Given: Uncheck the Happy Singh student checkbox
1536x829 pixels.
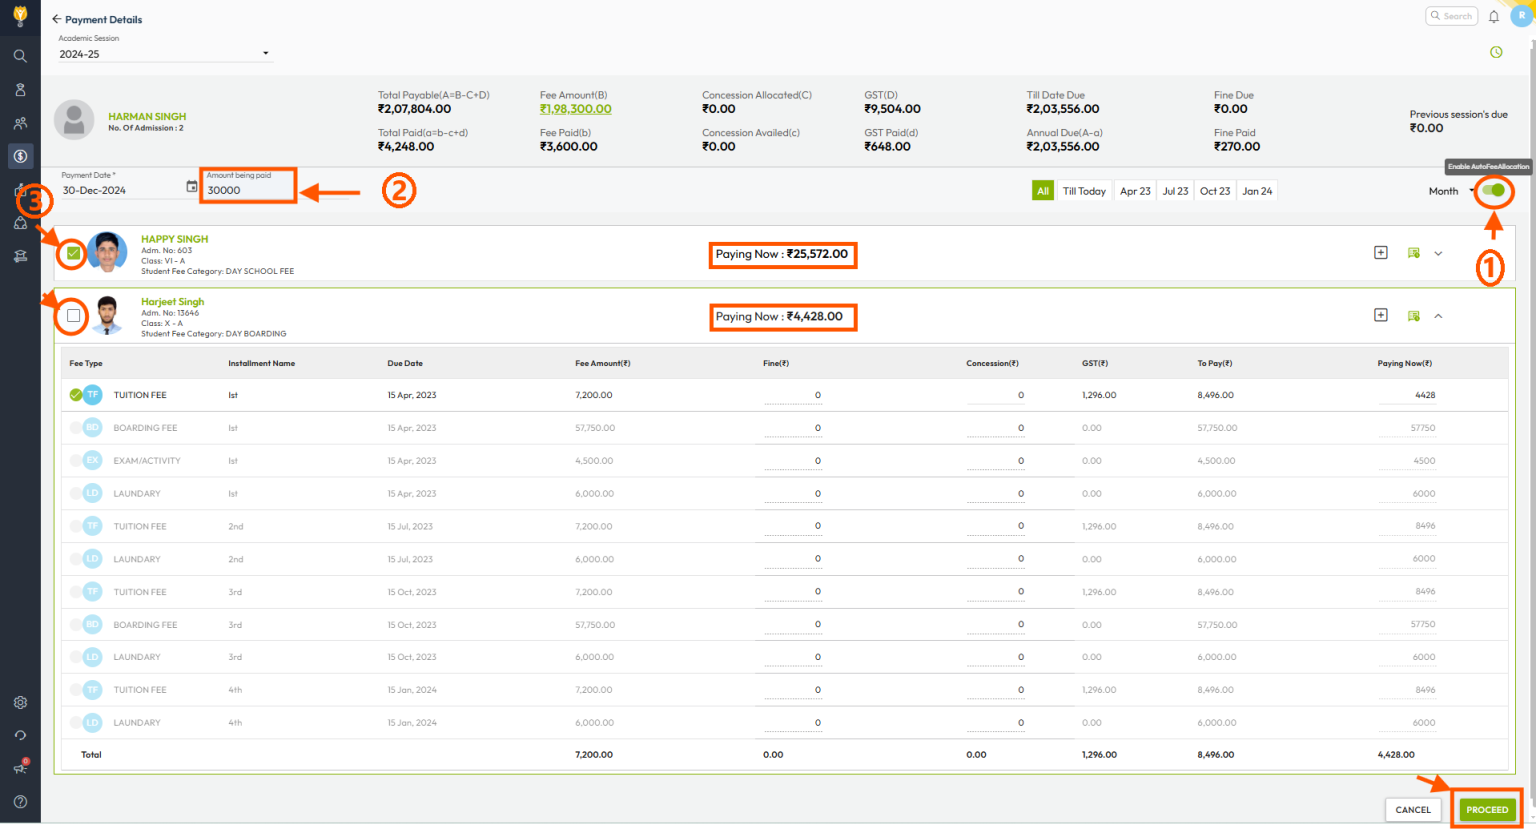Looking at the screenshot, I should (x=73, y=253).
